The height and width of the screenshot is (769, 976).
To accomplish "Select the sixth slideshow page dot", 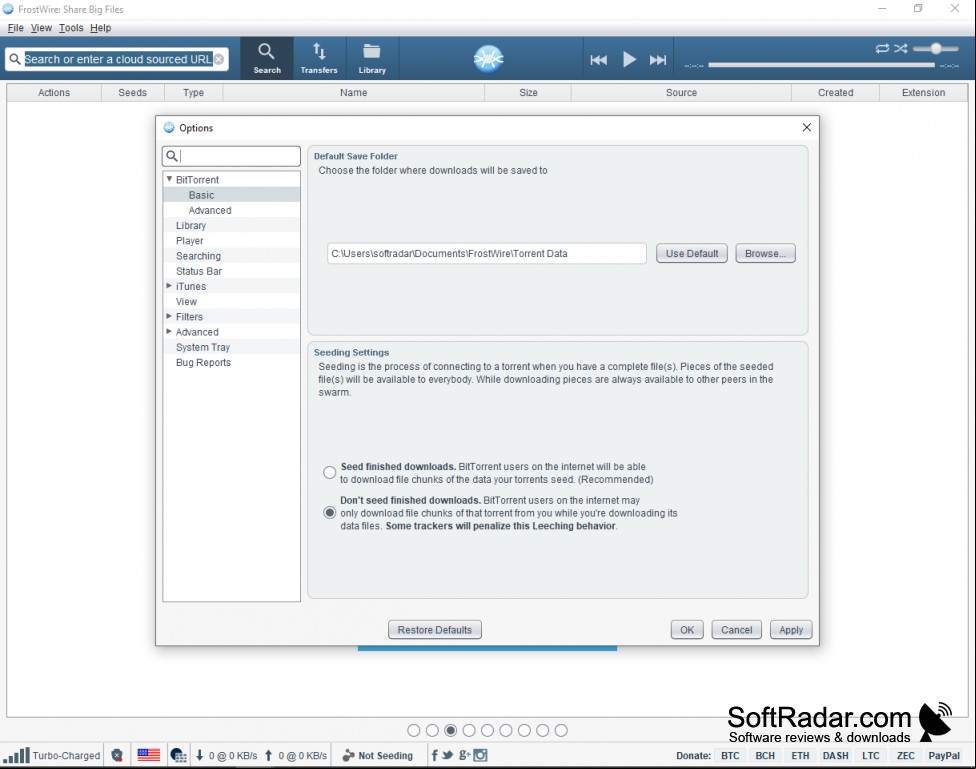I will point(506,730).
